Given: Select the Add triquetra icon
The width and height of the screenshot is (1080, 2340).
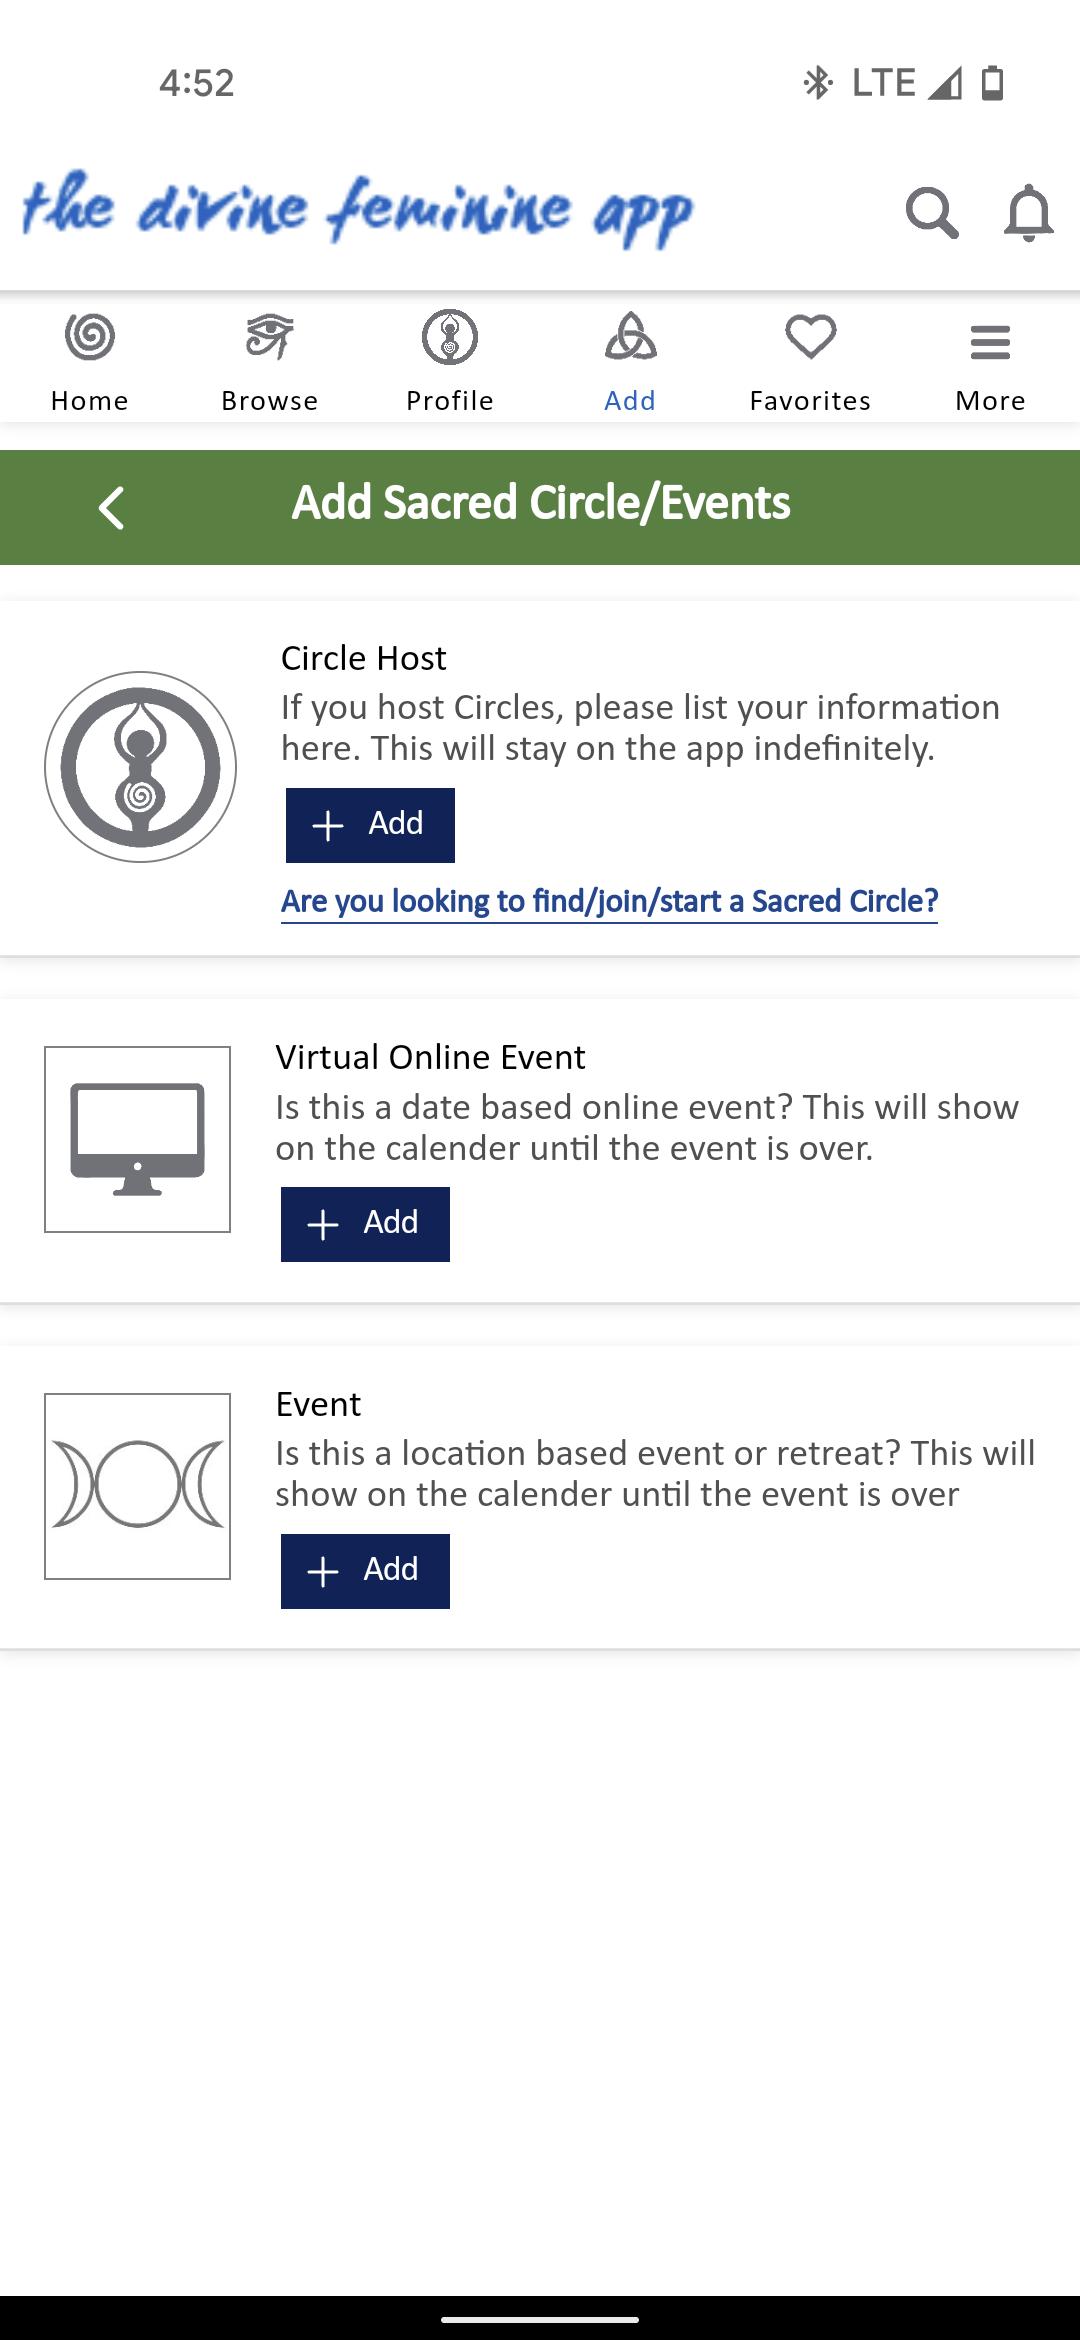Looking at the screenshot, I should pos(630,336).
